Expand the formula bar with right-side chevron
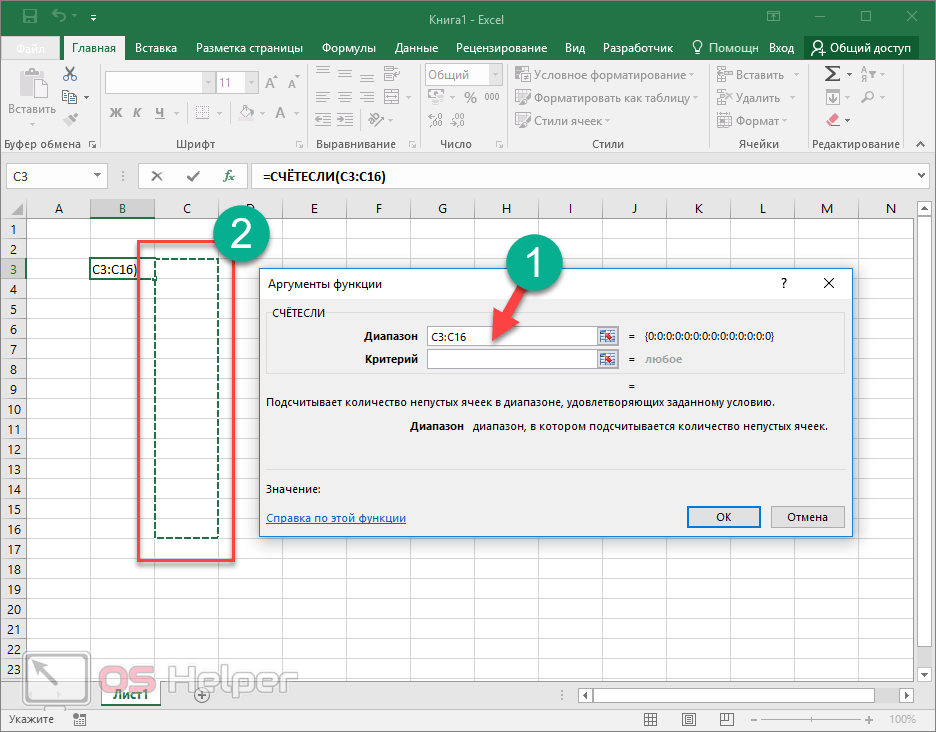The height and width of the screenshot is (732, 936). [921, 176]
